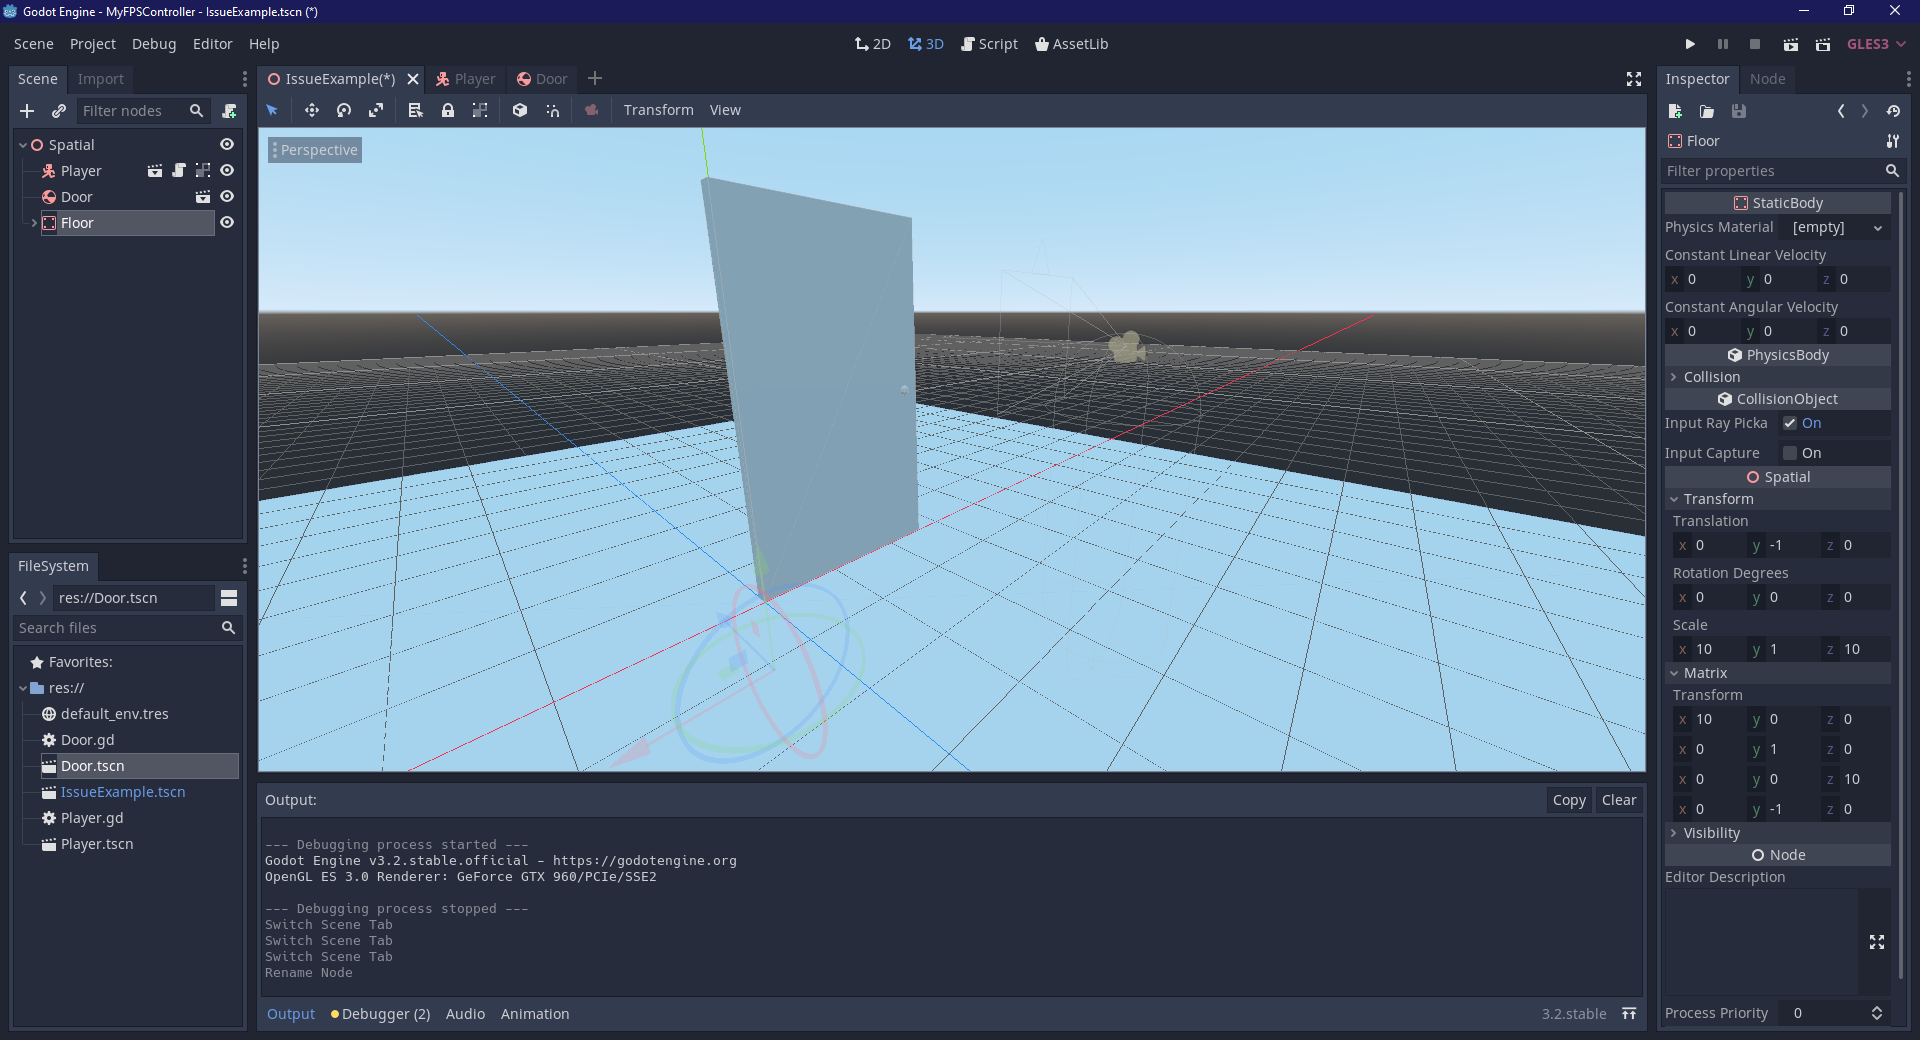Screen dimensions: 1920x1040
Task: Click the list-select tool in the 3D toolbar
Action: click(x=416, y=110)
